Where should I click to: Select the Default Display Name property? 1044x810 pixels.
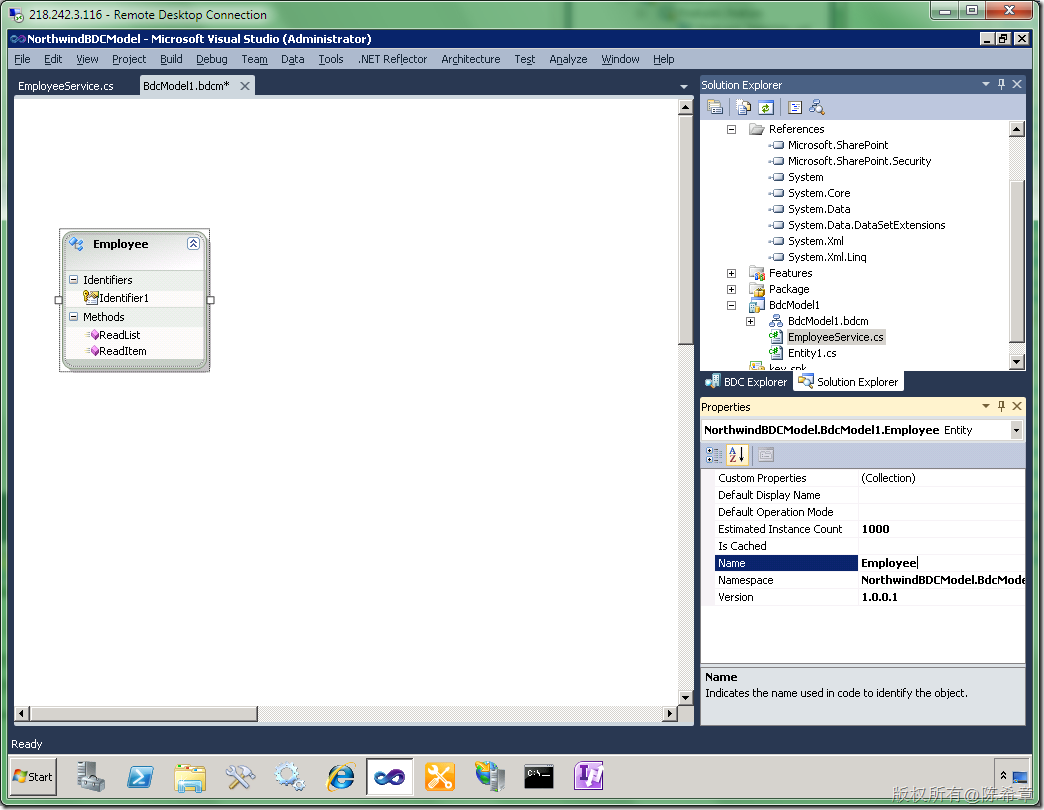pyautogui.click(x=769, y=495)
